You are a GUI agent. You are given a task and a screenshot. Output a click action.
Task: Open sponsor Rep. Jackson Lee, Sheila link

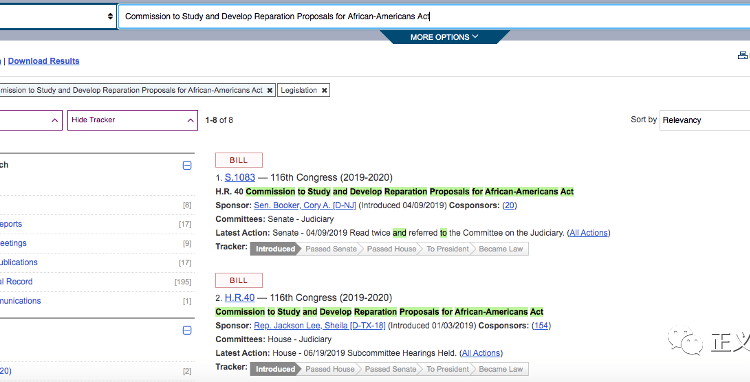(320, 325)
